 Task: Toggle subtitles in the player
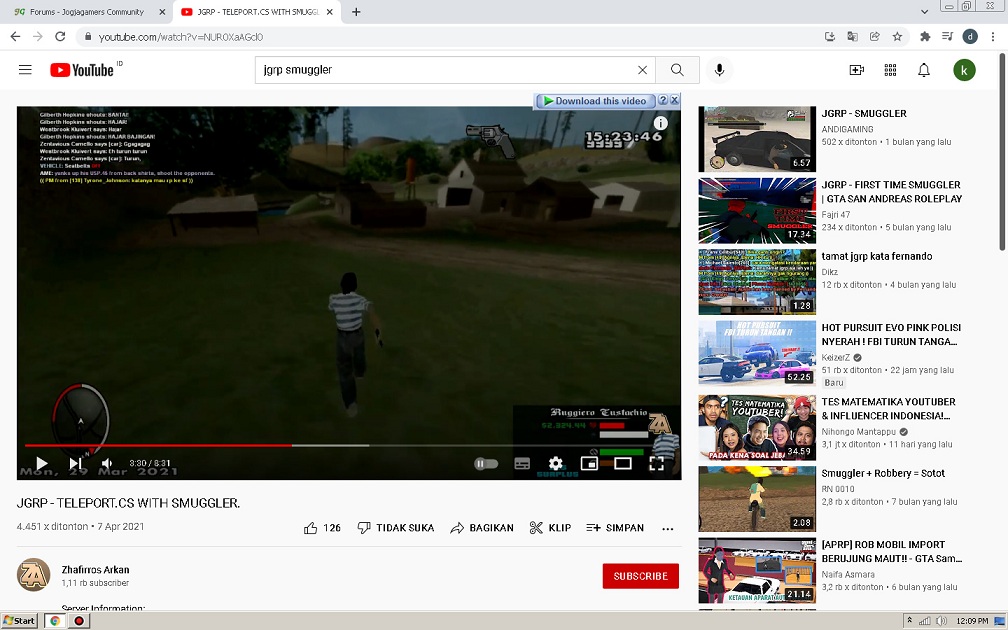[x=522, y=464]
